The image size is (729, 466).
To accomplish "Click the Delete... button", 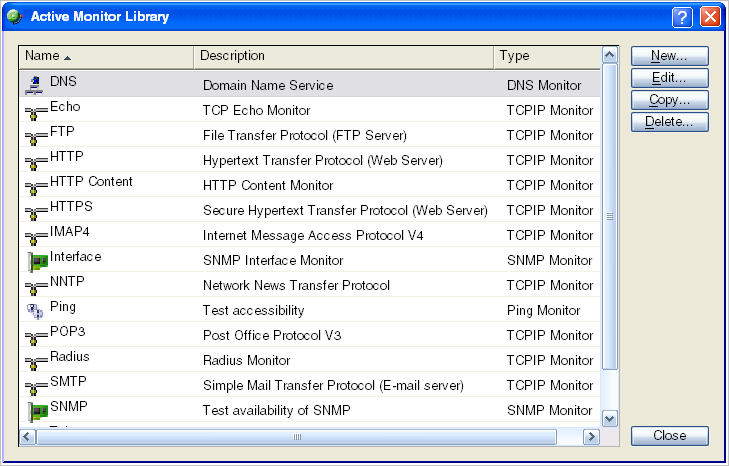I will [669, 122].
